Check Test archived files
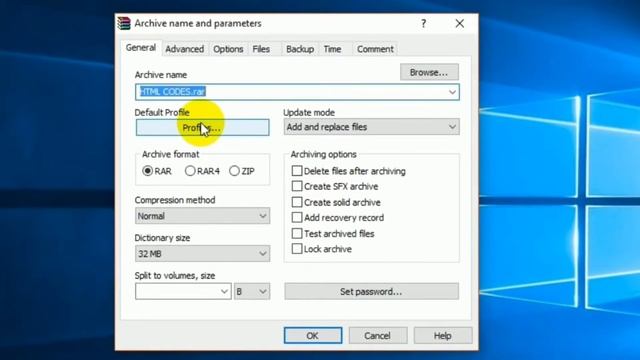640x360 pixels. [297, 233]
